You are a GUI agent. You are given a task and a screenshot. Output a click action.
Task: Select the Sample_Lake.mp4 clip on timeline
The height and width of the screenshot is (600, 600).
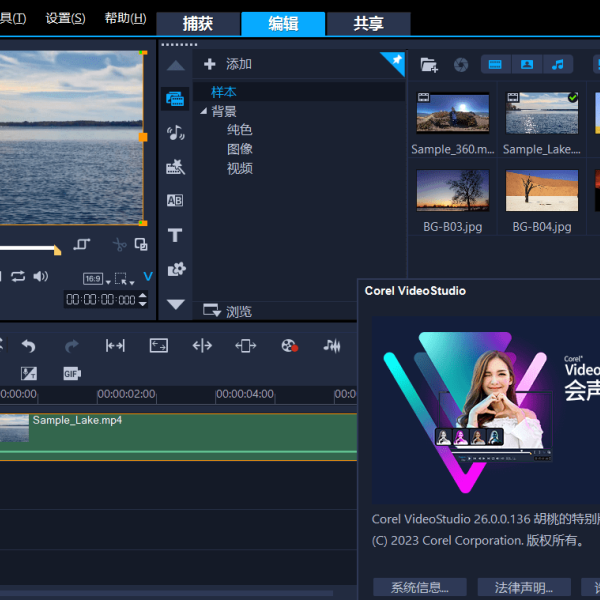coord(178,437)
